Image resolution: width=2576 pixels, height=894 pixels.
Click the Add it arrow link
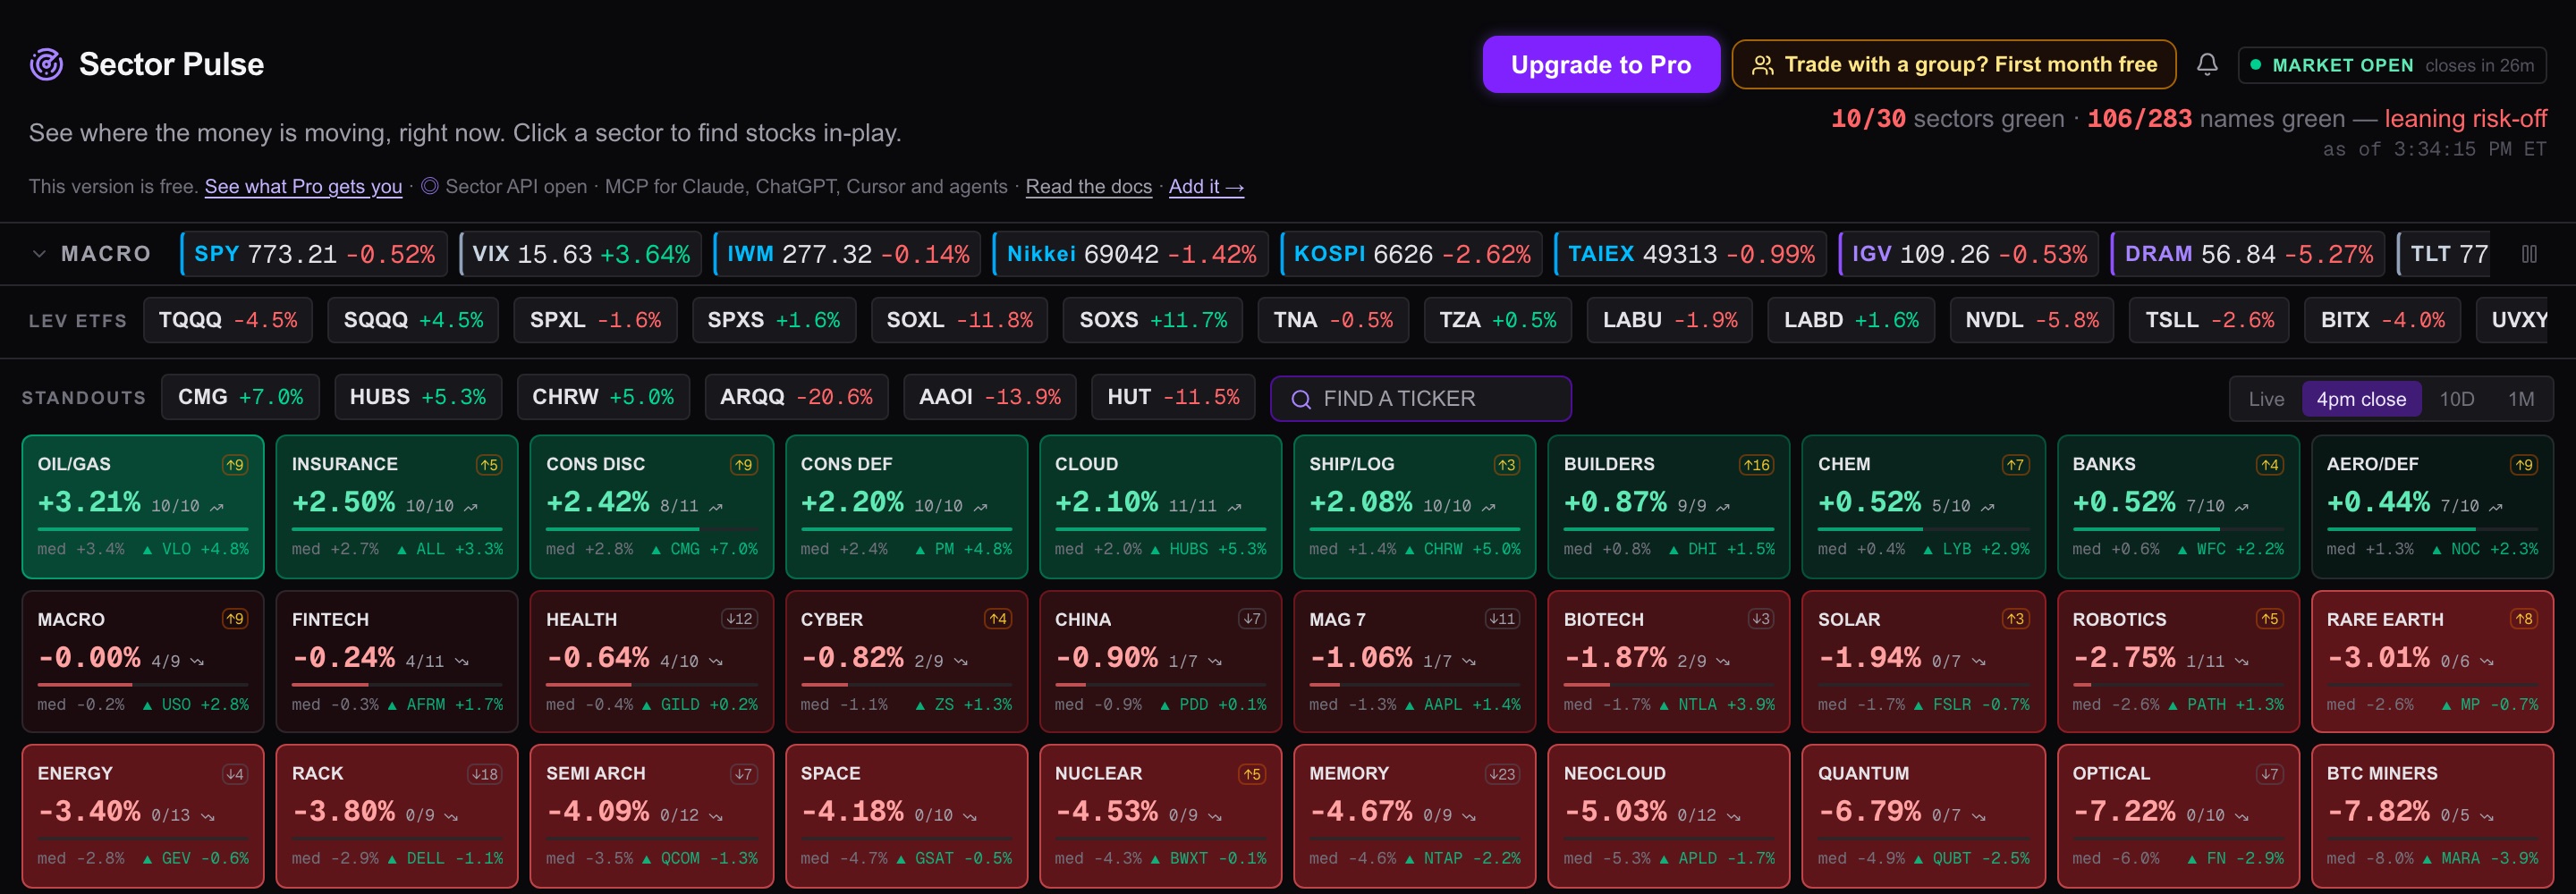coord(1206,186)
